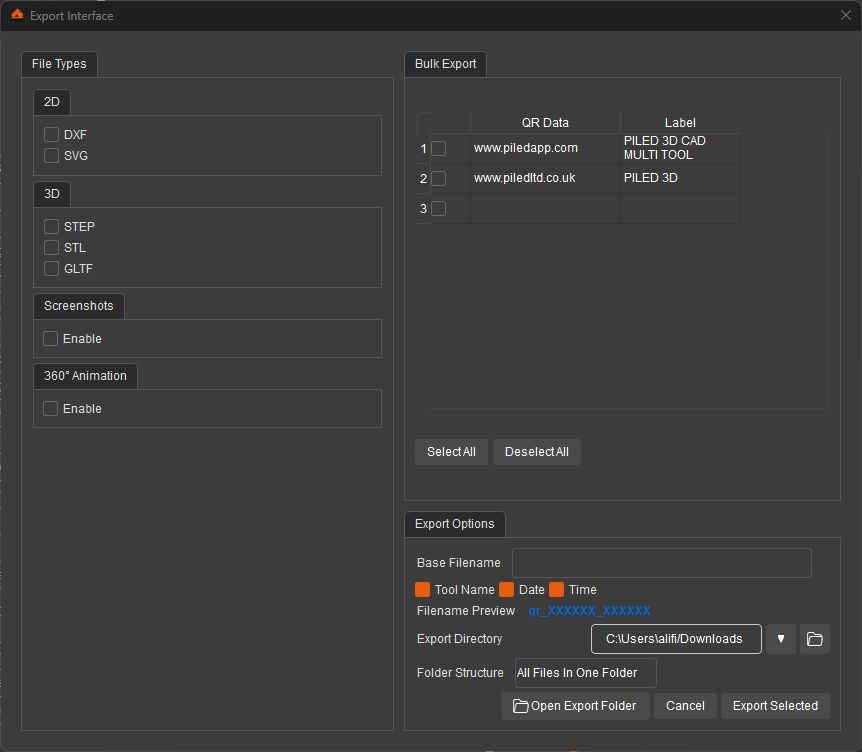Toggle the GLTF format checkbox

52,269
